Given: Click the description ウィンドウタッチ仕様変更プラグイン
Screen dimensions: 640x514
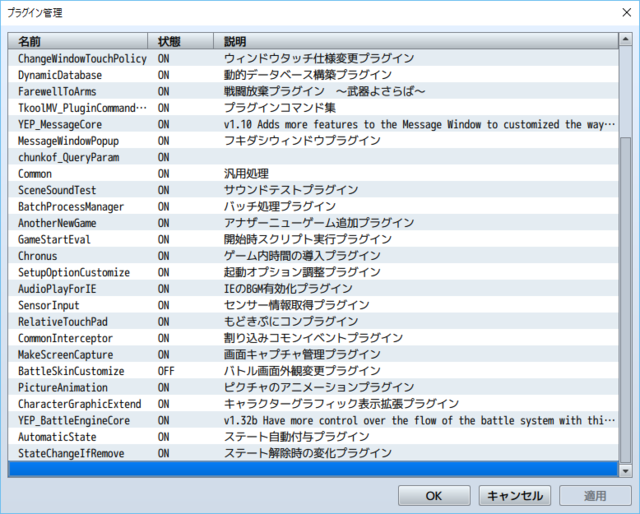Looking at the screenshot, I should click(319, 58).
